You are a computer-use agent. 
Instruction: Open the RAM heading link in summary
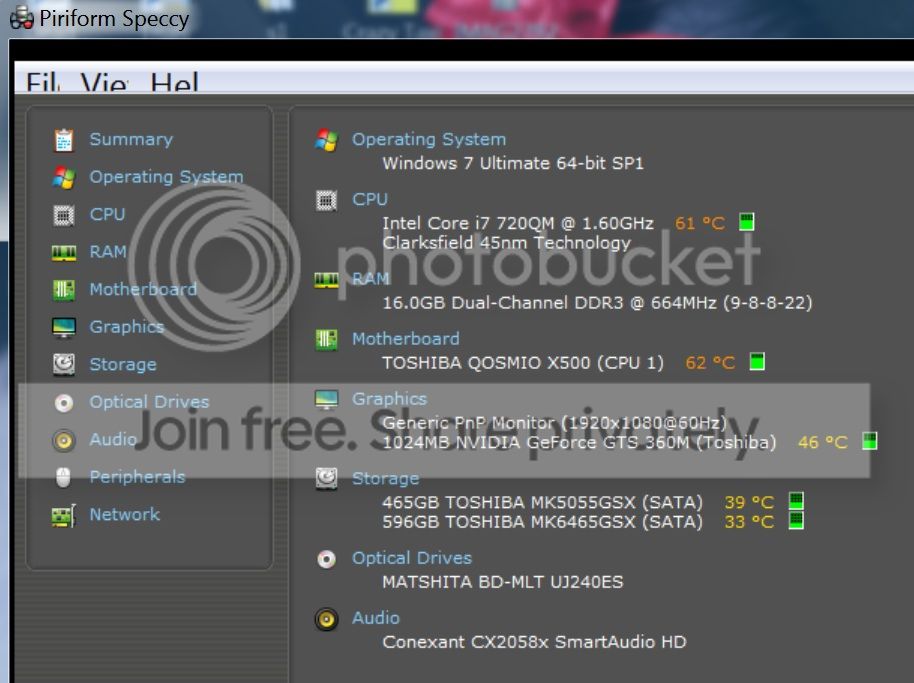point(371,279)
